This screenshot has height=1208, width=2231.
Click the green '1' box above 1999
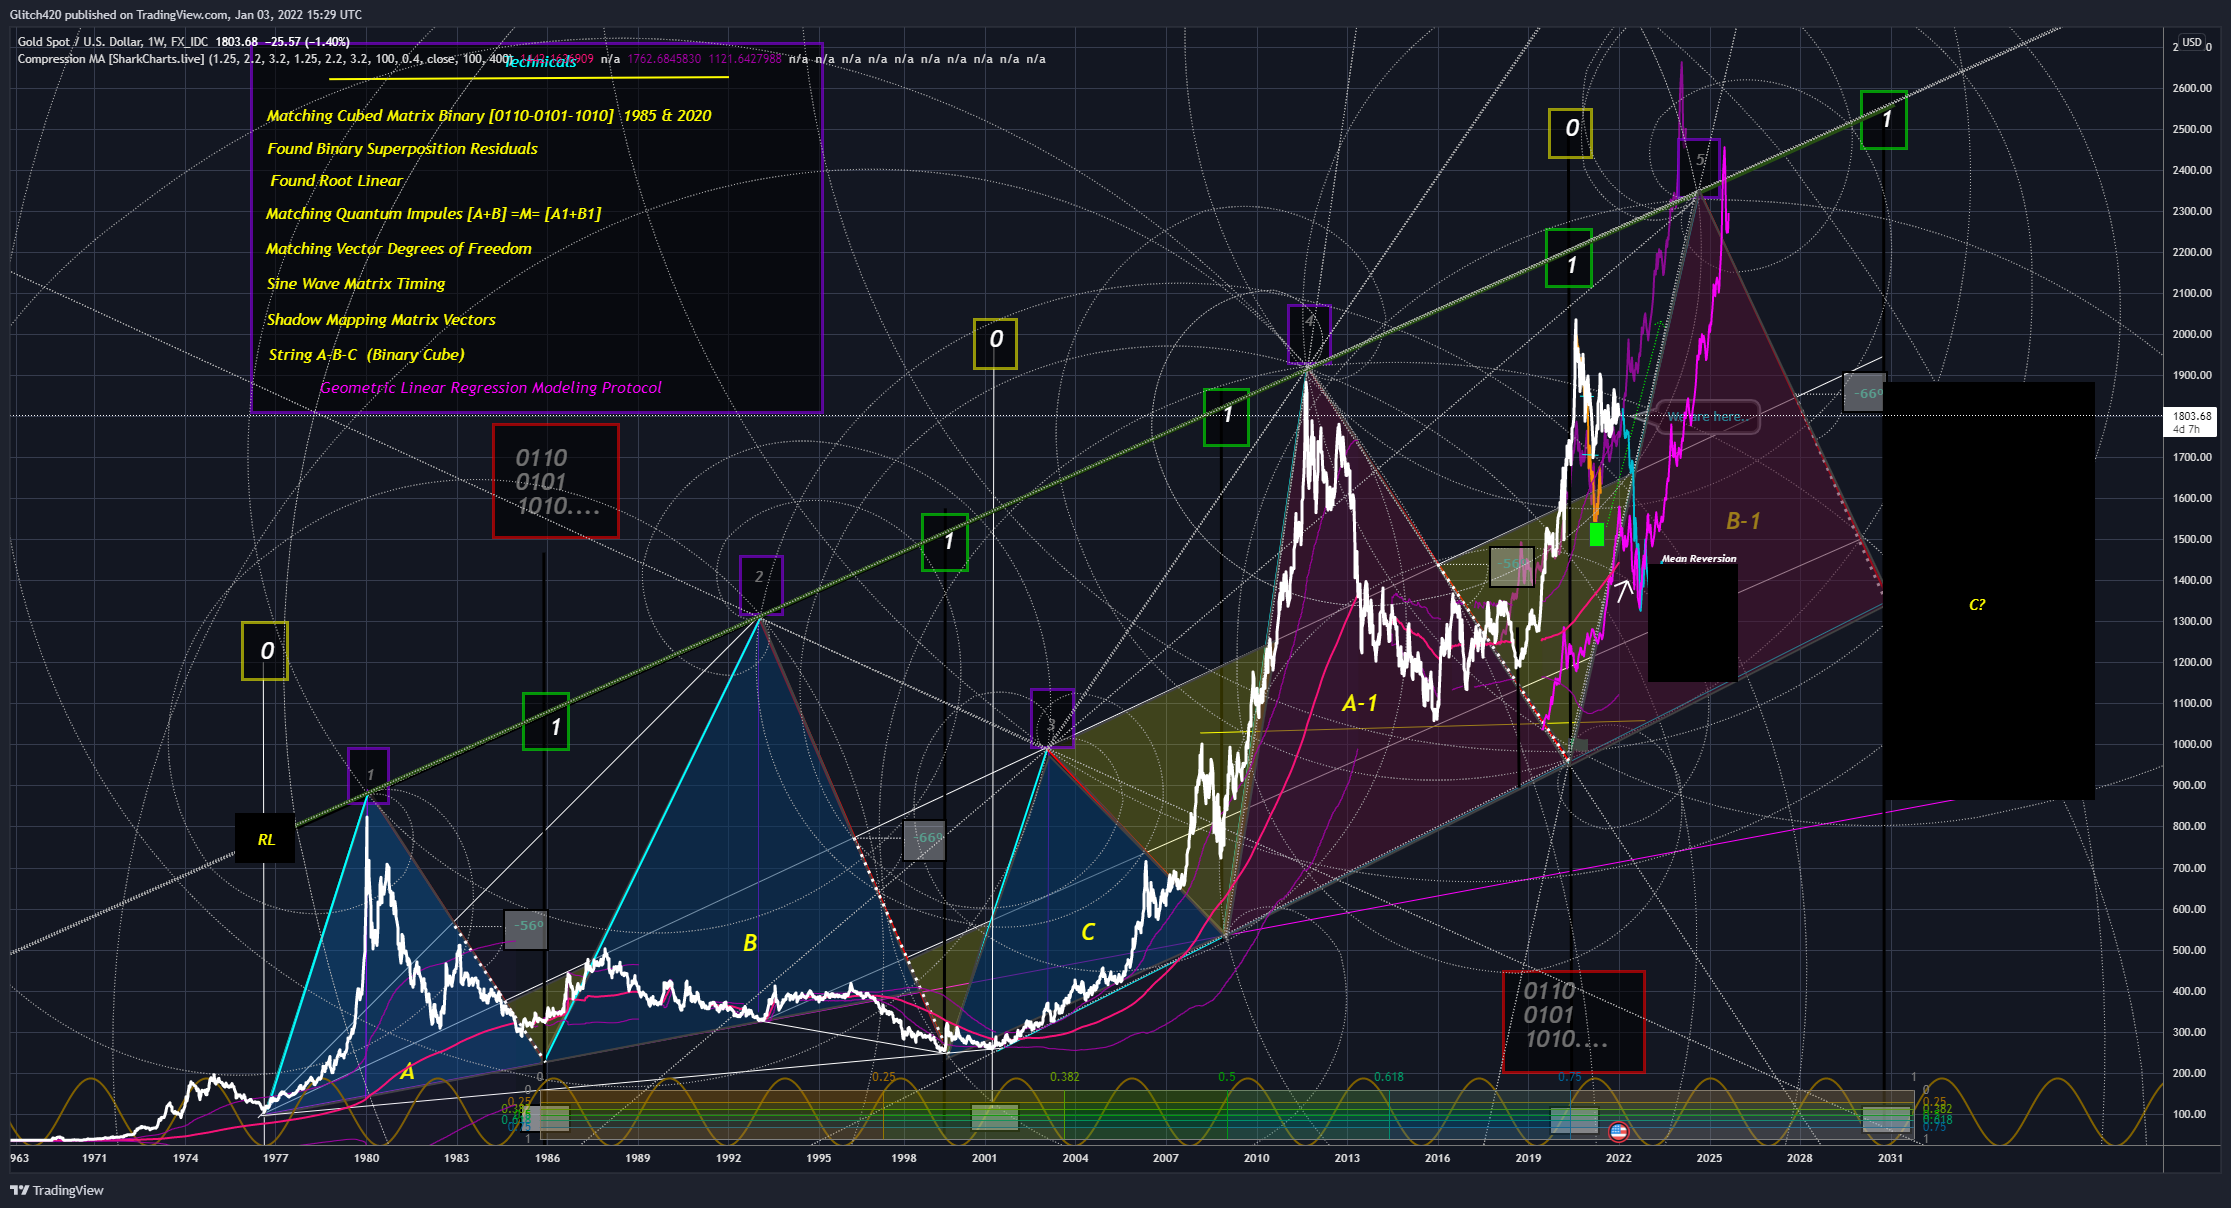[944, 542]
